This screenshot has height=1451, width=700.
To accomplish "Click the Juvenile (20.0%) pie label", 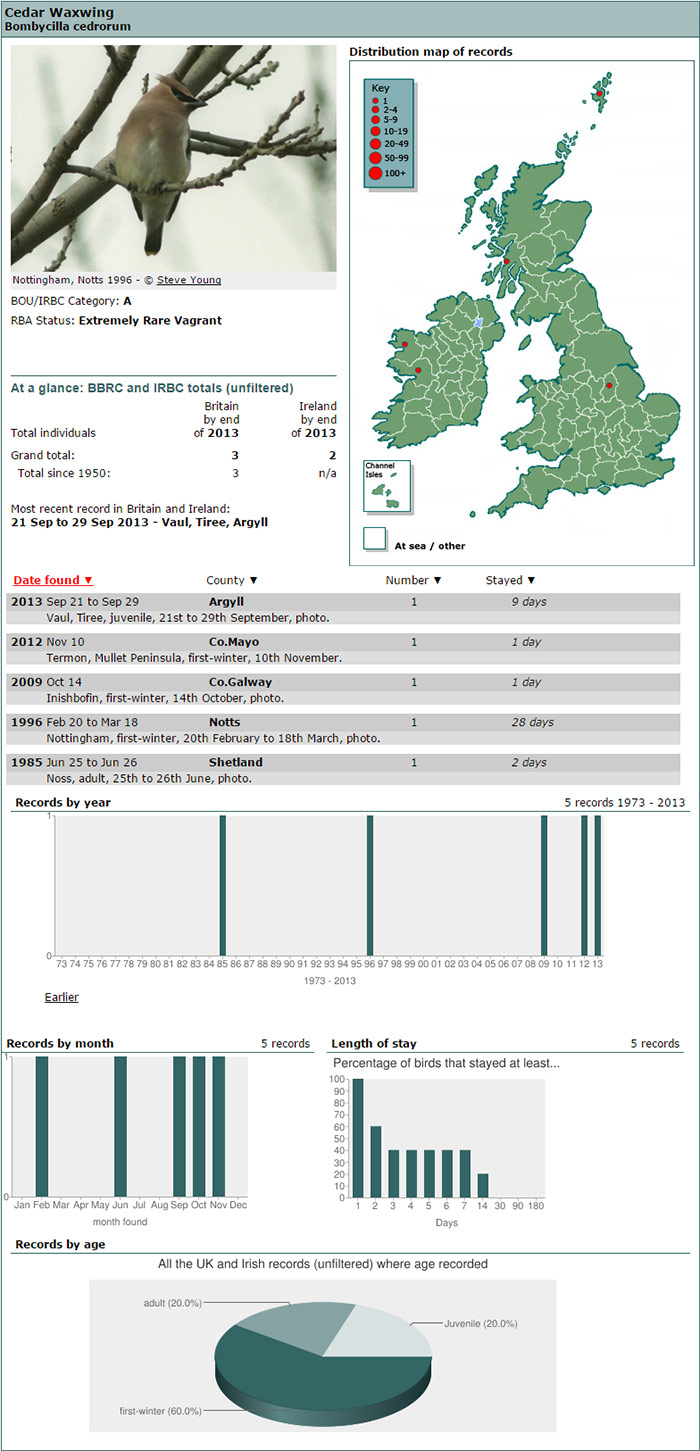I will pos(480,1323).
